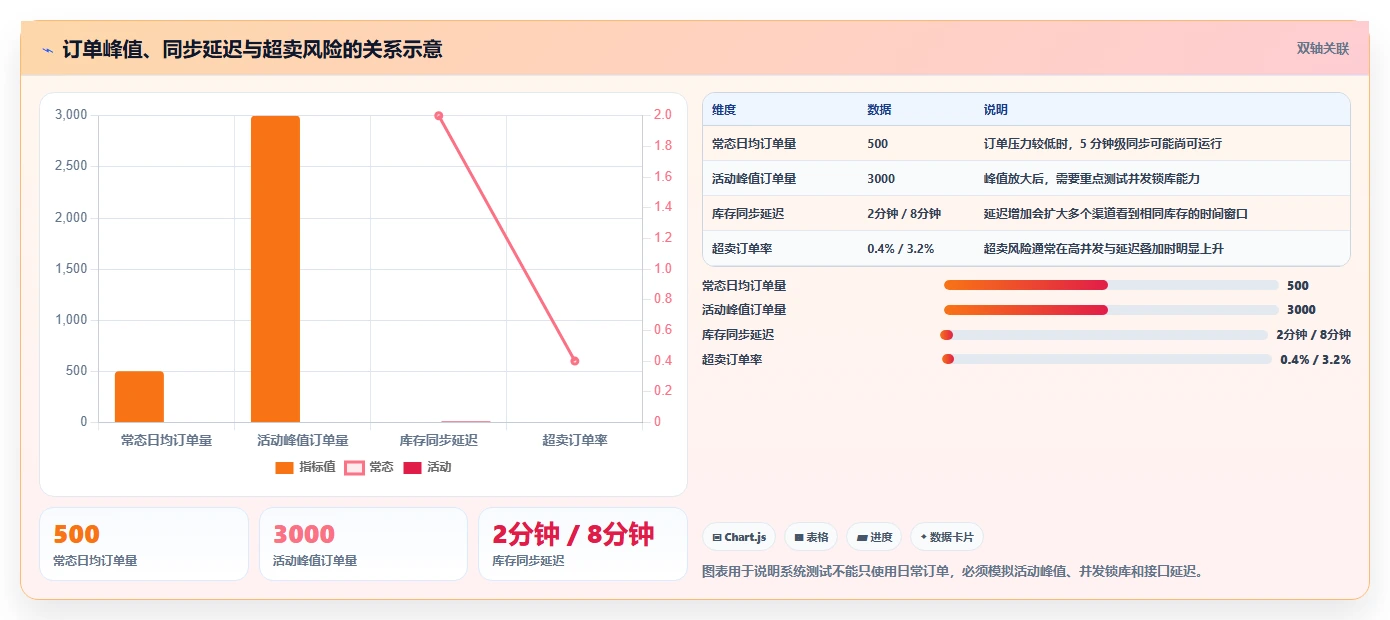Screen dimensions: 1390x620
Task: Toggle the 指标值 legend swatch
Action: [284, 467]
